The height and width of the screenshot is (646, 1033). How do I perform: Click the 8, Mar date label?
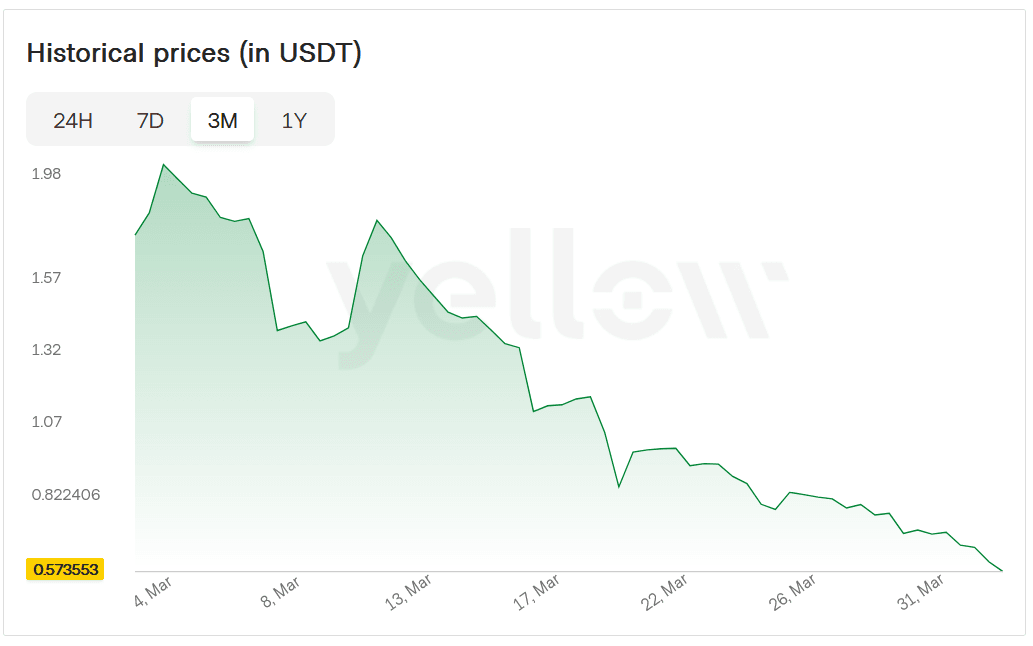(280, 592)
